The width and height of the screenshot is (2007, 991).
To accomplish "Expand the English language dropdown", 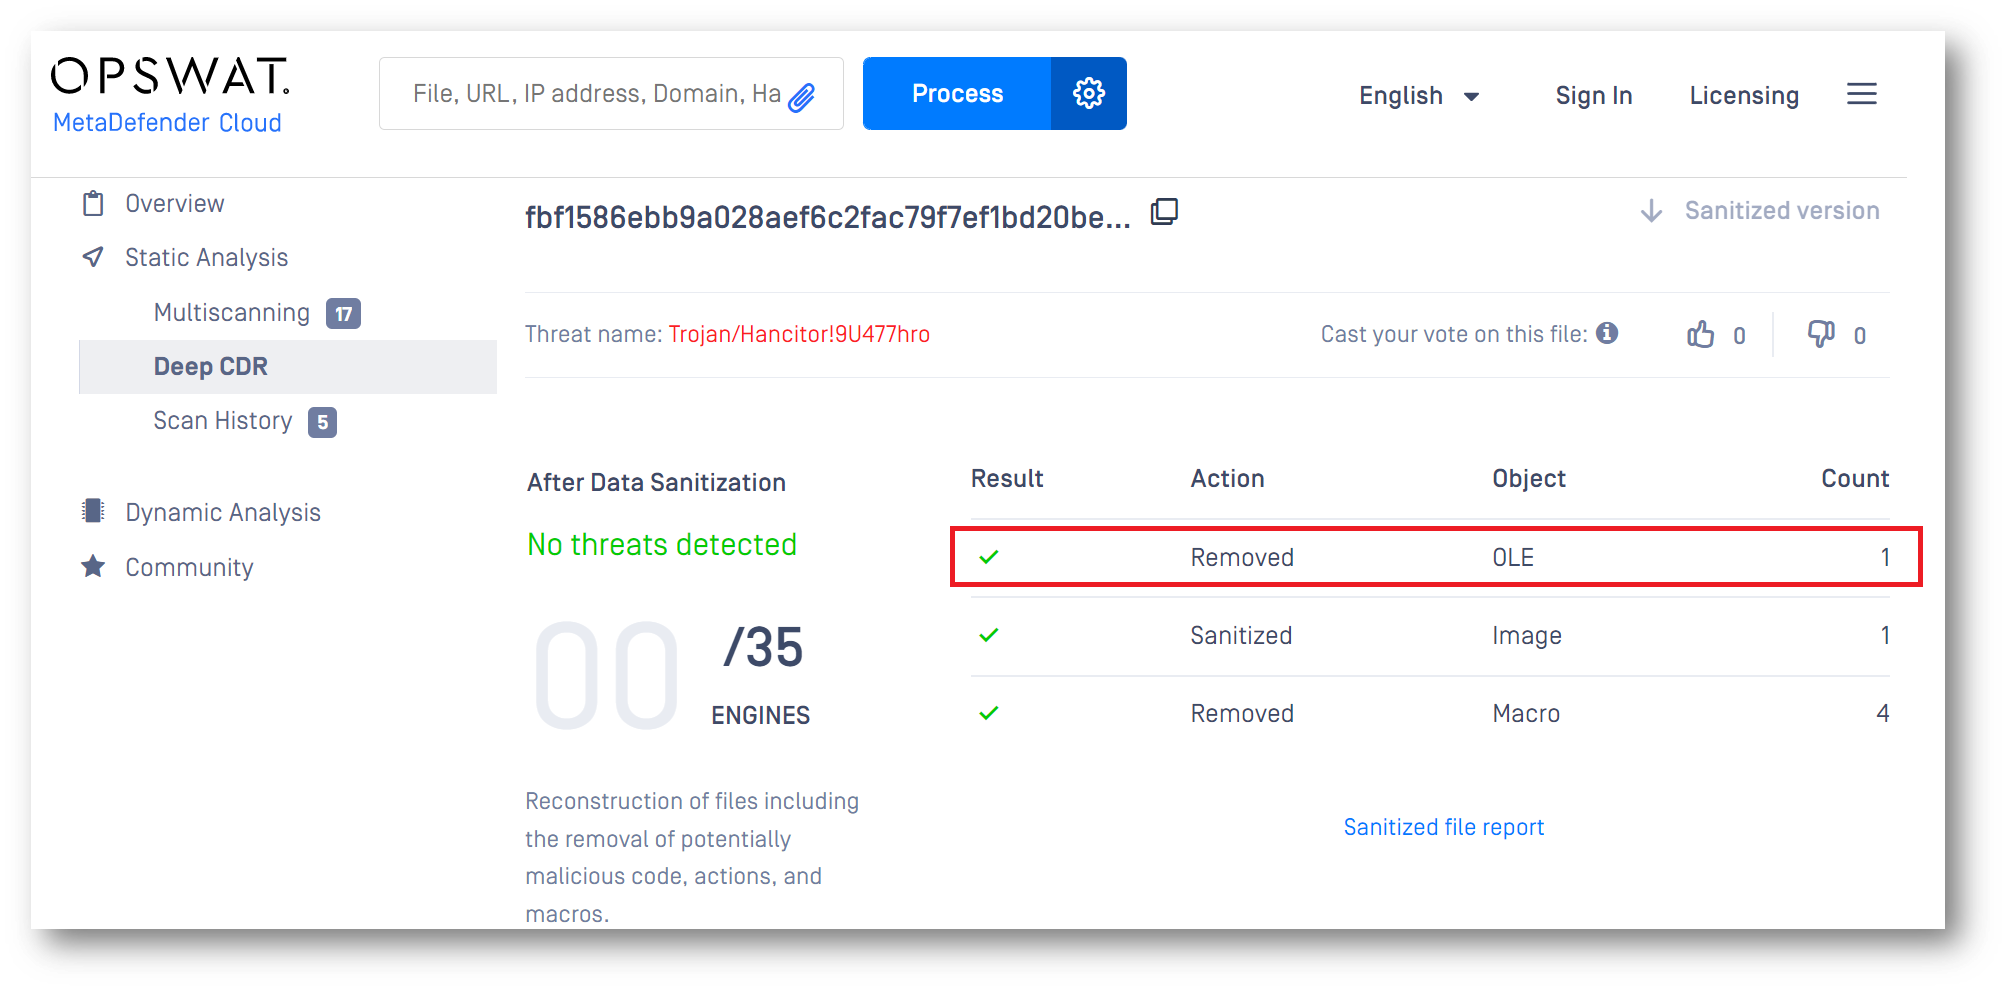I will click(x=1418, y=96).
